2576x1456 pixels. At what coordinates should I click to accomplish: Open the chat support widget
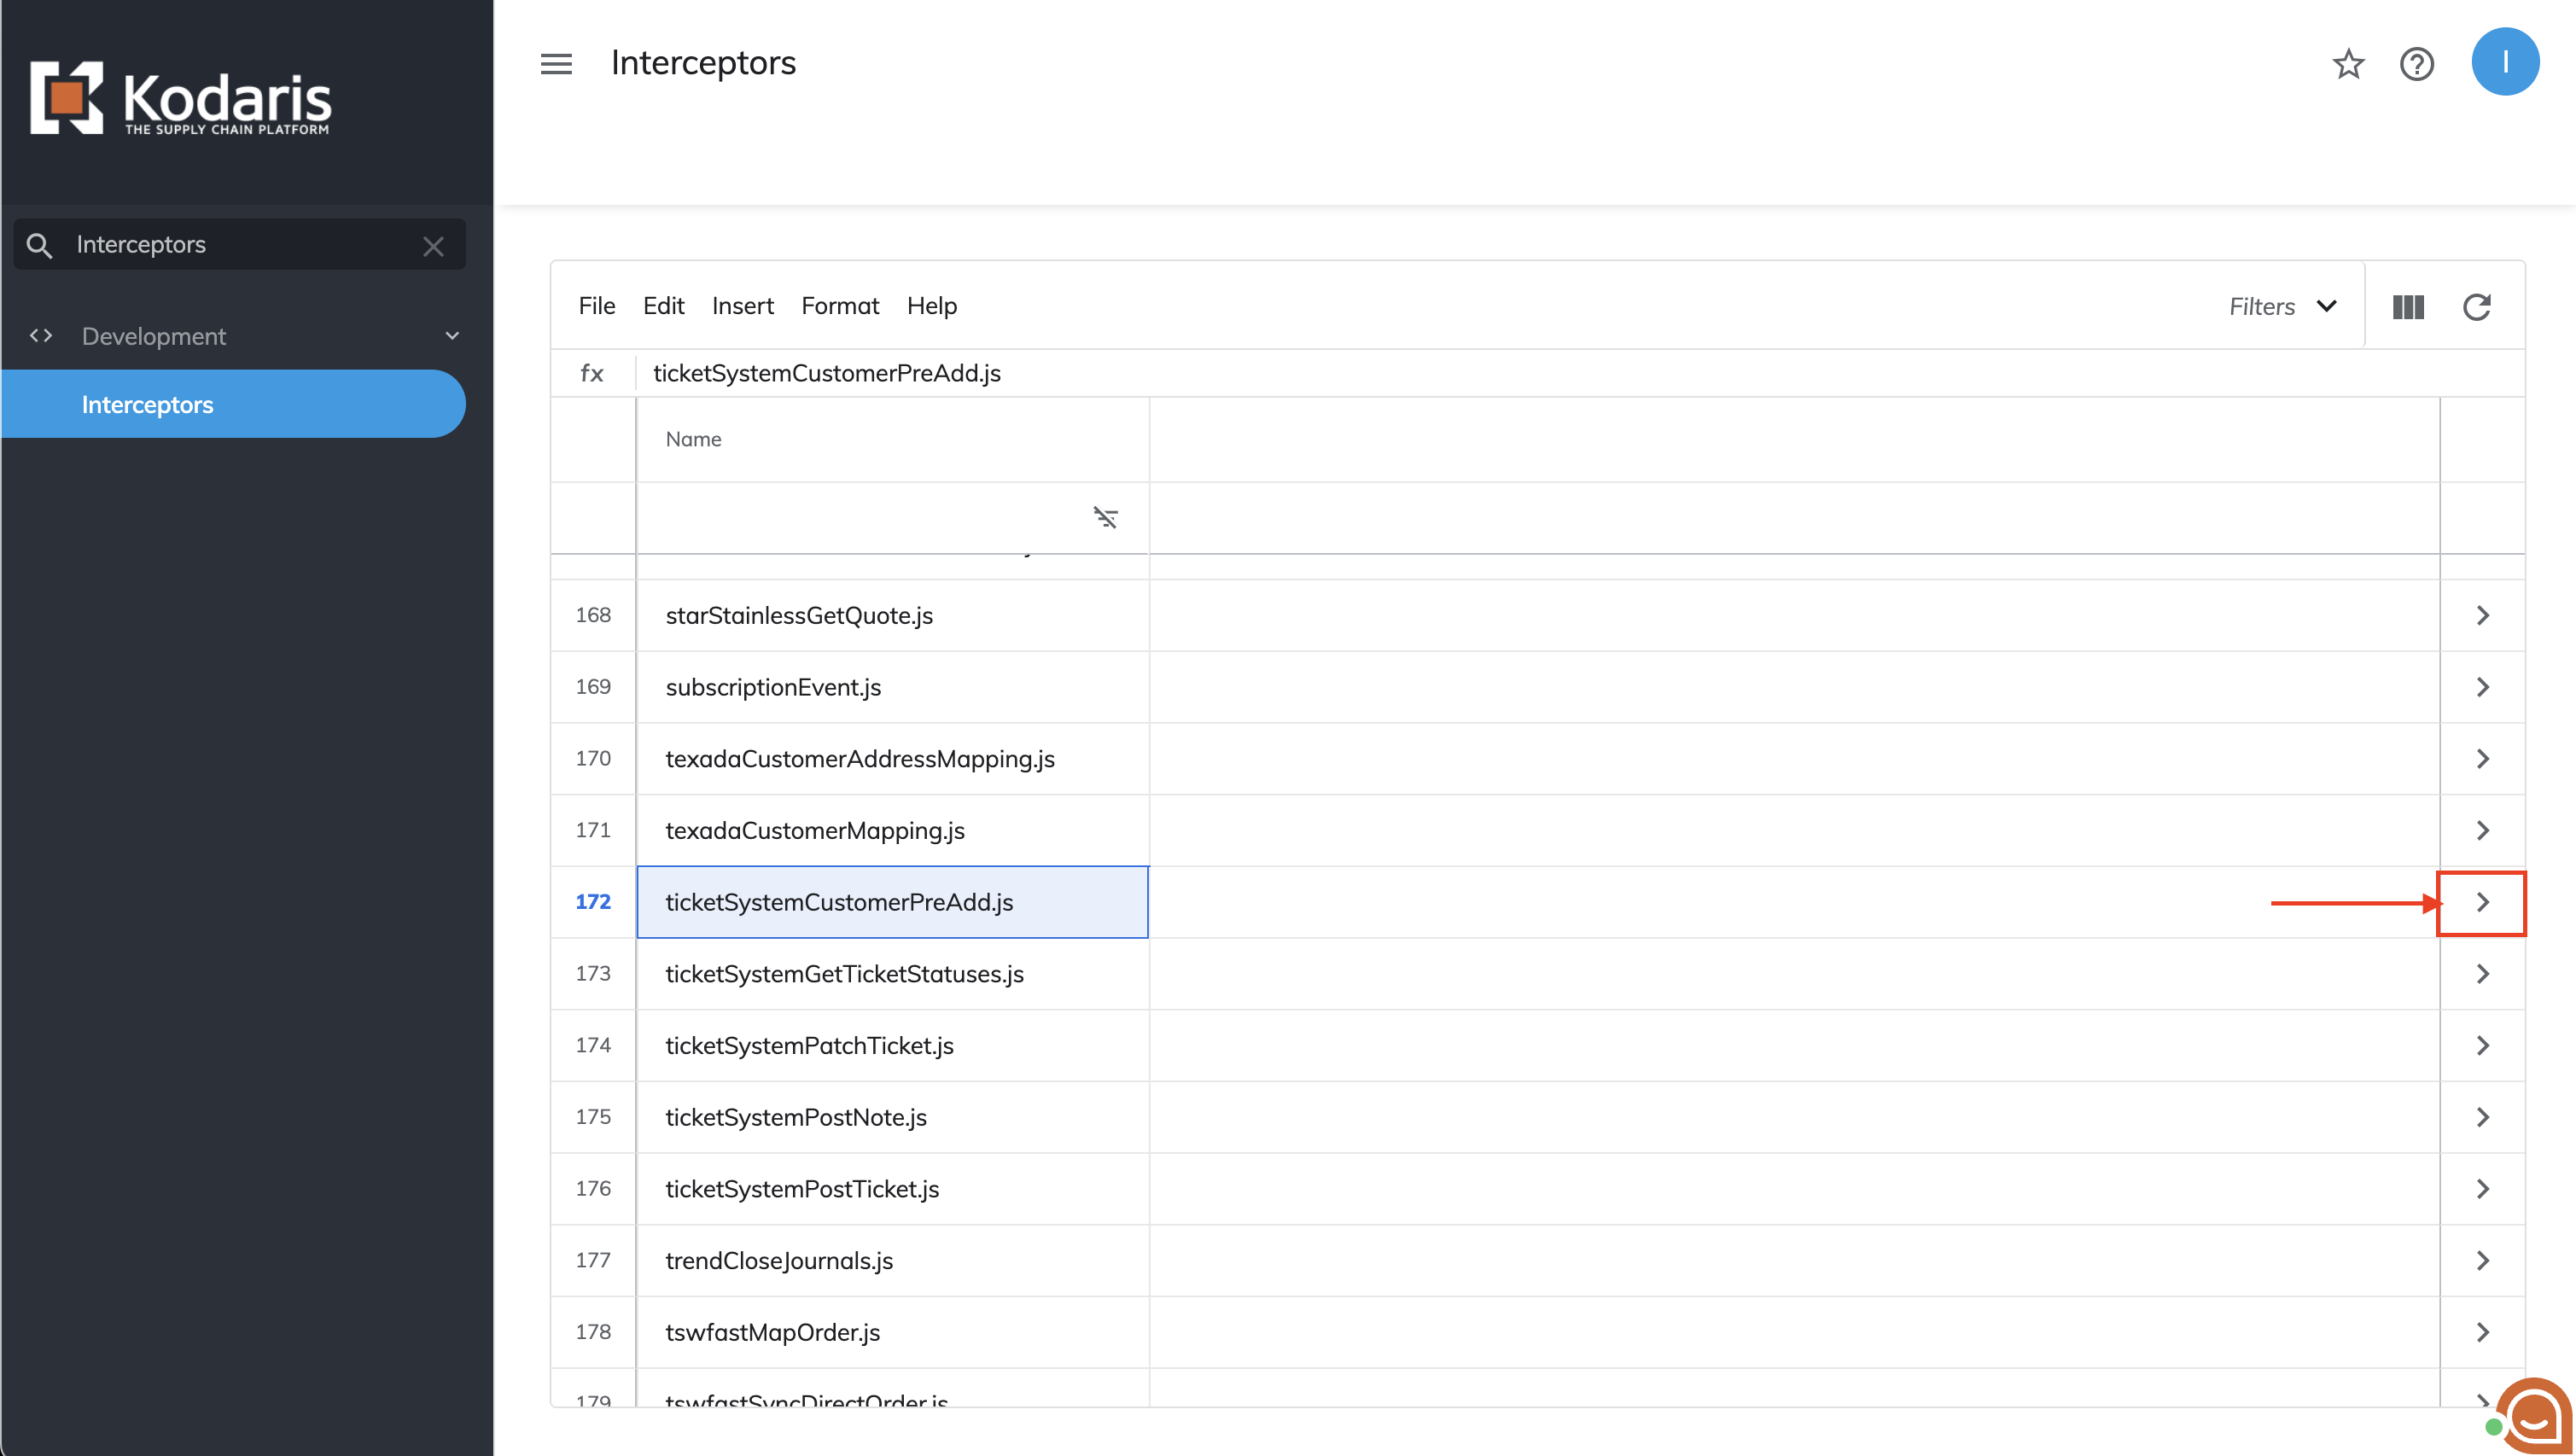(2533, 1415)
